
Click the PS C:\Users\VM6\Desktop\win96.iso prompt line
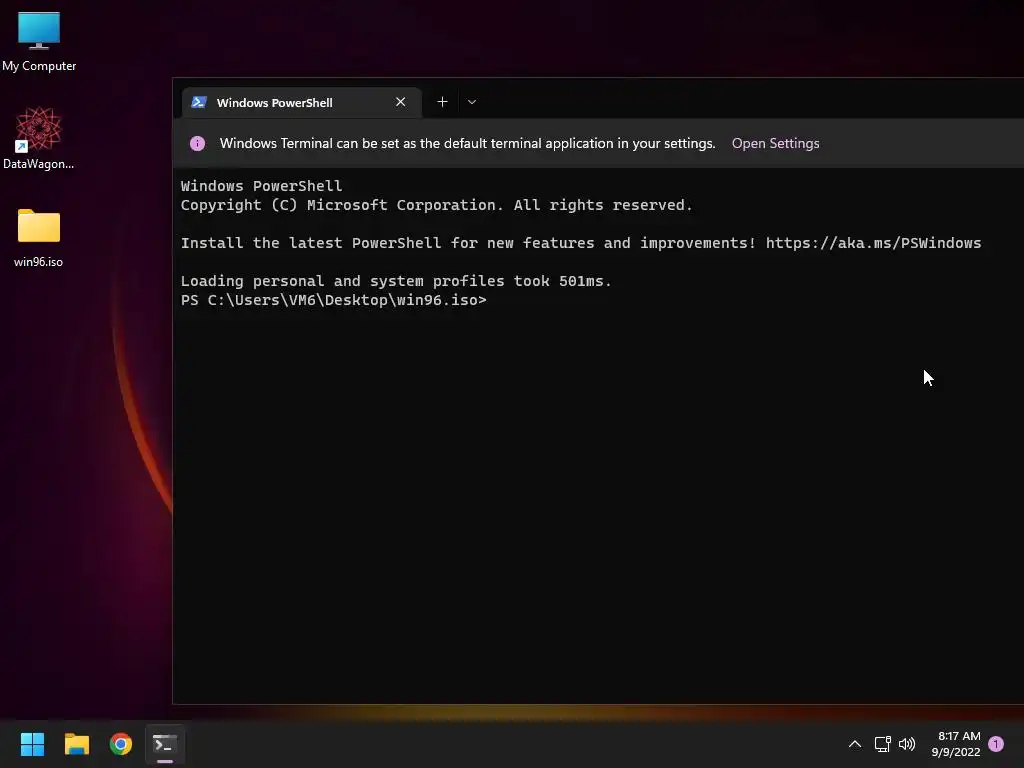point(334,300)
